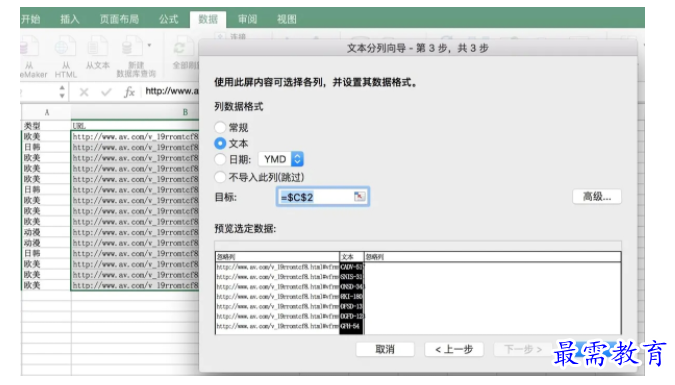Click the URL header cell

click(x=135, y=126)
